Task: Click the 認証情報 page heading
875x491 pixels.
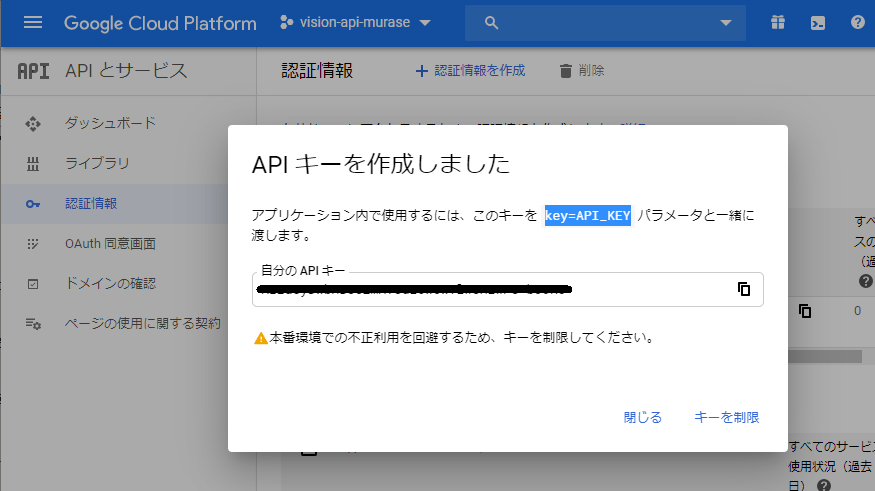Action: pyautogui.click(x=317, y=71)
